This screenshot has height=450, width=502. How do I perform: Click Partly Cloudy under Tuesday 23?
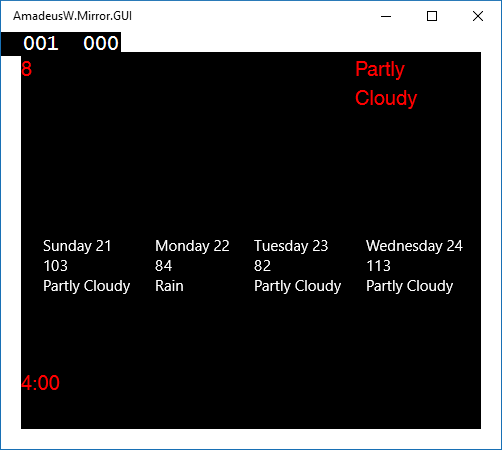298,286
